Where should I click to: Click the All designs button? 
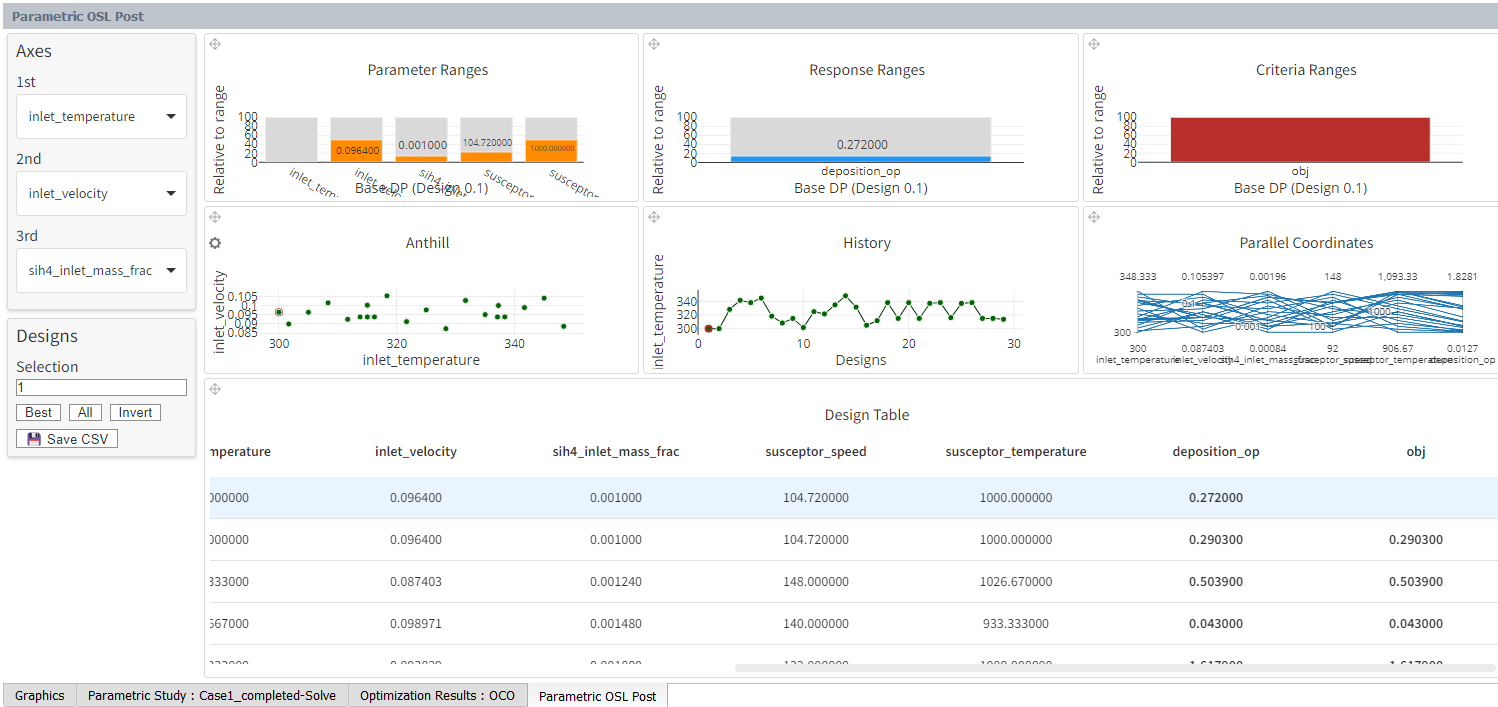point(85,412)
